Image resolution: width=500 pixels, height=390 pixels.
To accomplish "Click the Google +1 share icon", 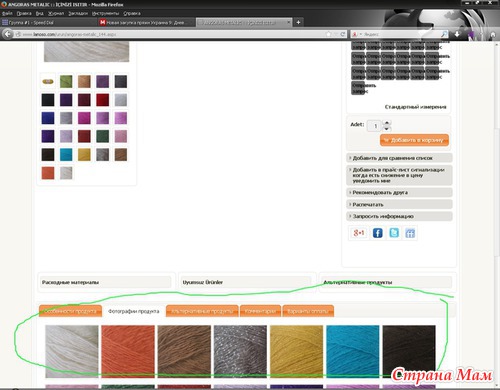I will point(359,233).
